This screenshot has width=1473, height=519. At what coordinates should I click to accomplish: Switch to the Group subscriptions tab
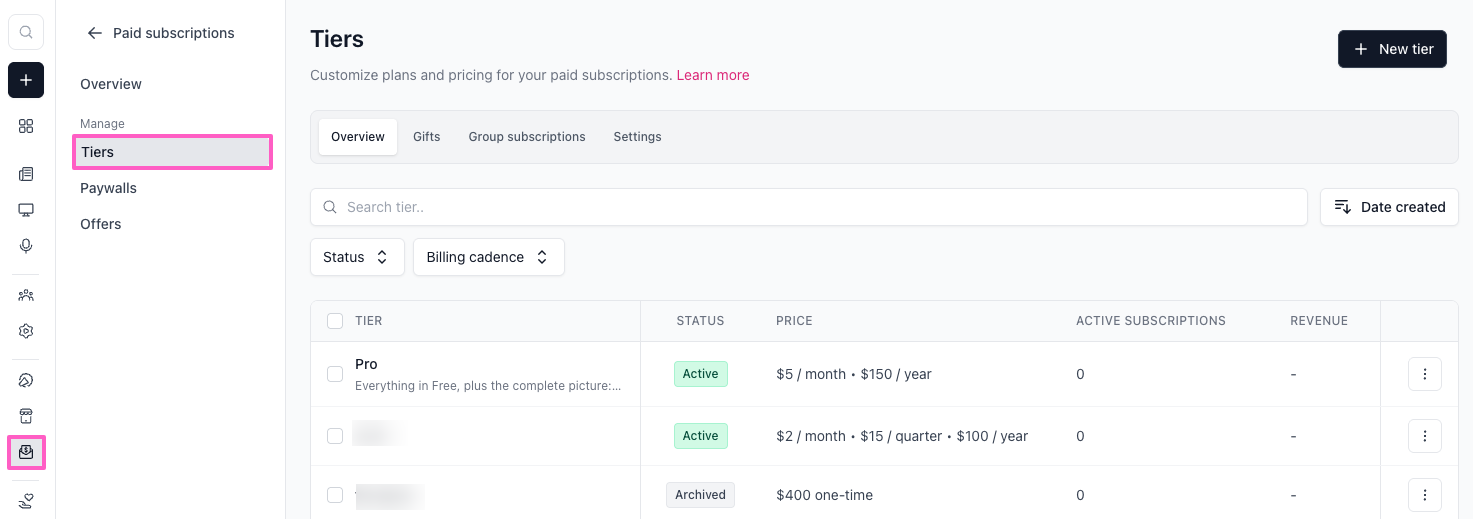tap(527, 137)
